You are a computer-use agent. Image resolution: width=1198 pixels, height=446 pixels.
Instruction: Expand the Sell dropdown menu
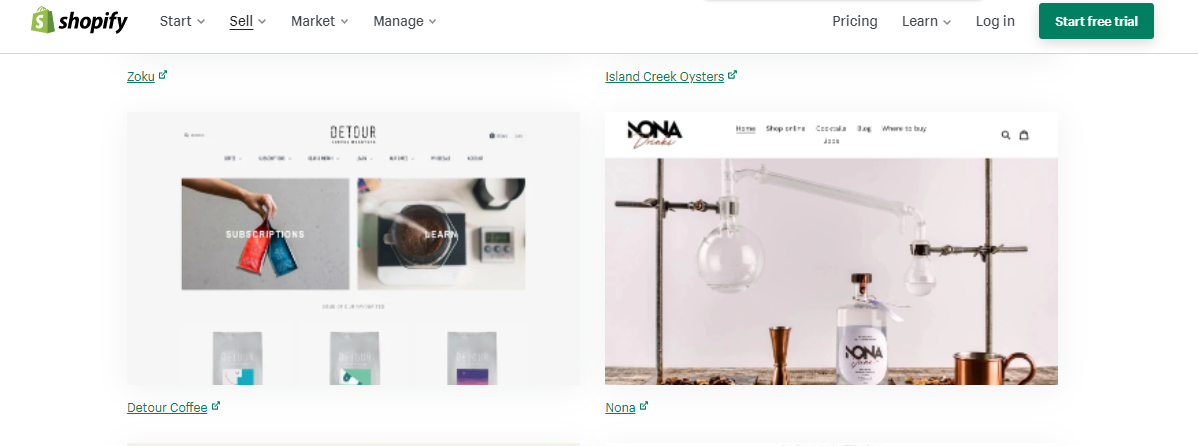pos(248,21)
